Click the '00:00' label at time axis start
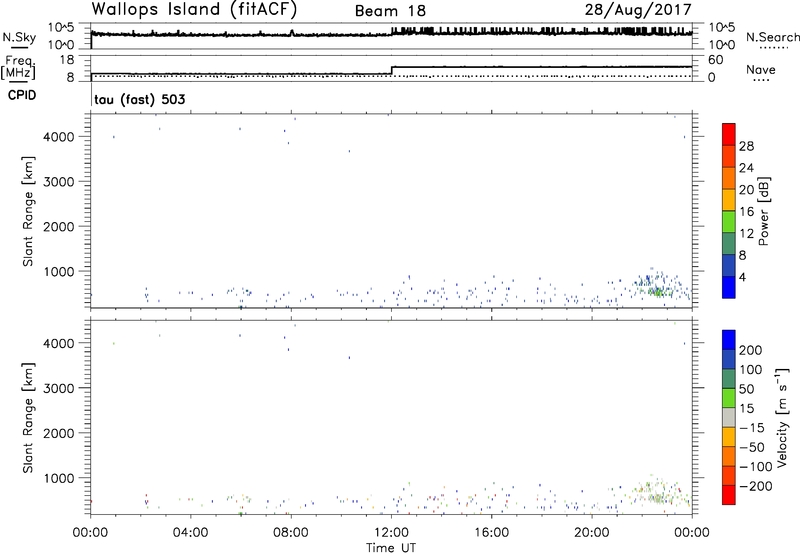The height and width of the screenshot is (554, 800). pos(90,533)
